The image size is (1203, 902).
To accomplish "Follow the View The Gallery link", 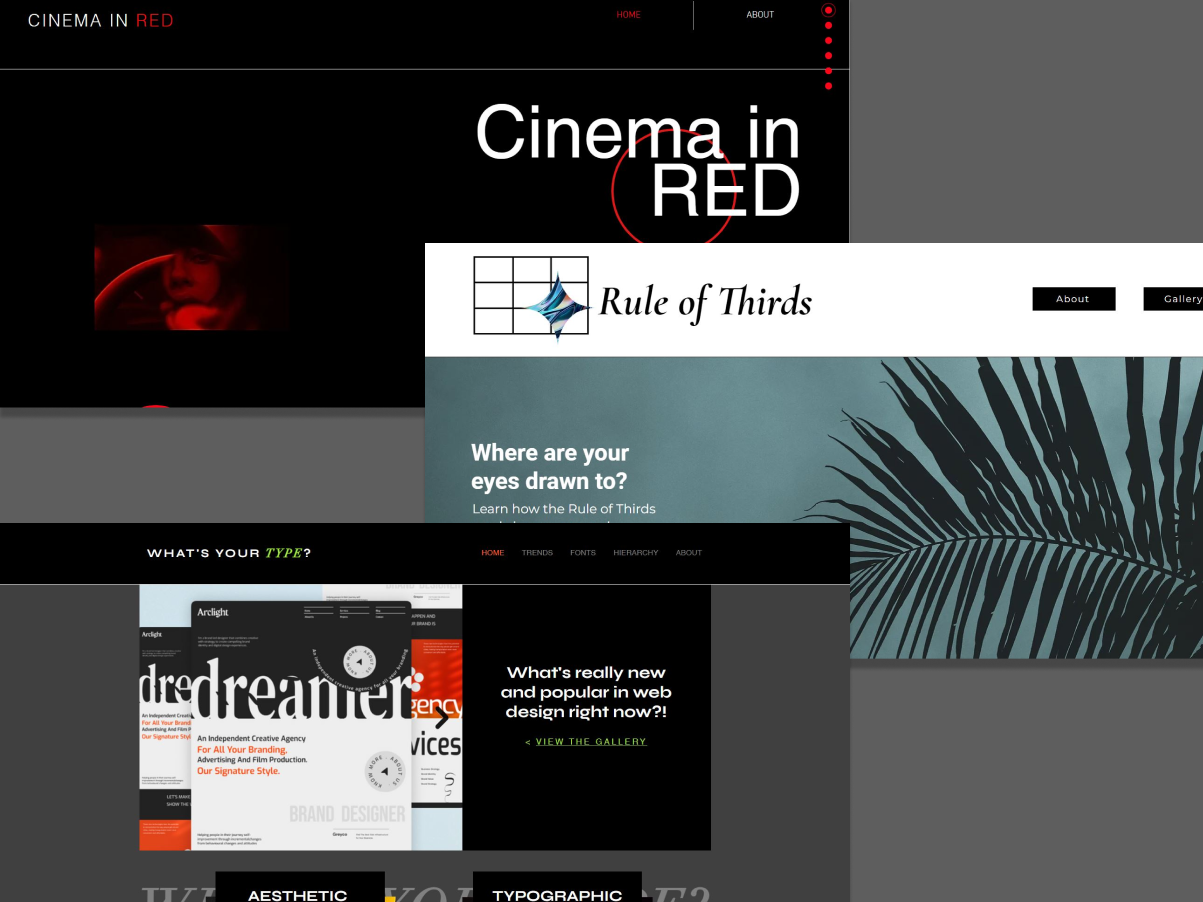I will pos(591,742).
